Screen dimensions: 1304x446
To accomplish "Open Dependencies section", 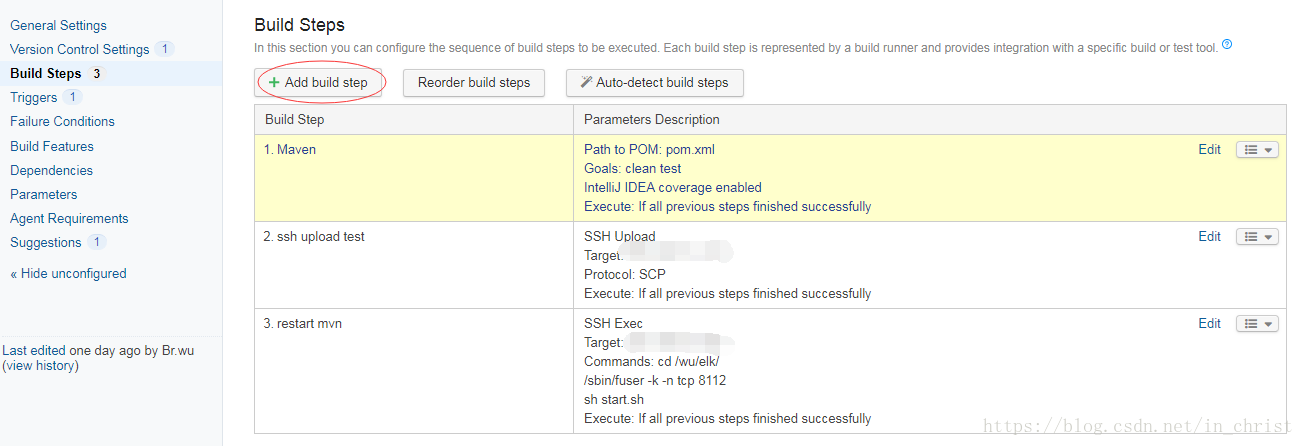I will point(51,170).
